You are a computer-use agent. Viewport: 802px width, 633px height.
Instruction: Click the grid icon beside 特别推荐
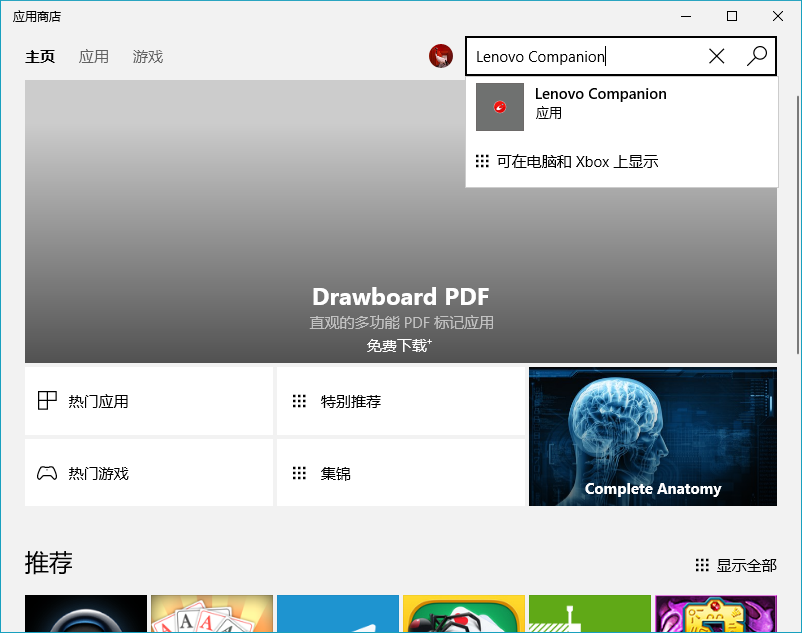coord(299,401)
